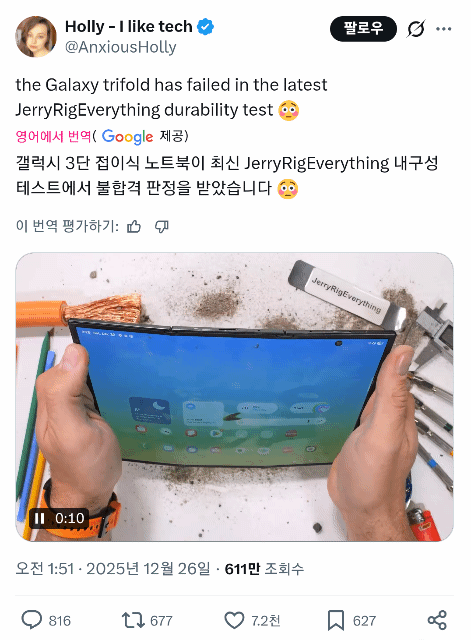Like the post with heart icon
The width and height of the screenshot is (471, 640).
coord(234,620)
